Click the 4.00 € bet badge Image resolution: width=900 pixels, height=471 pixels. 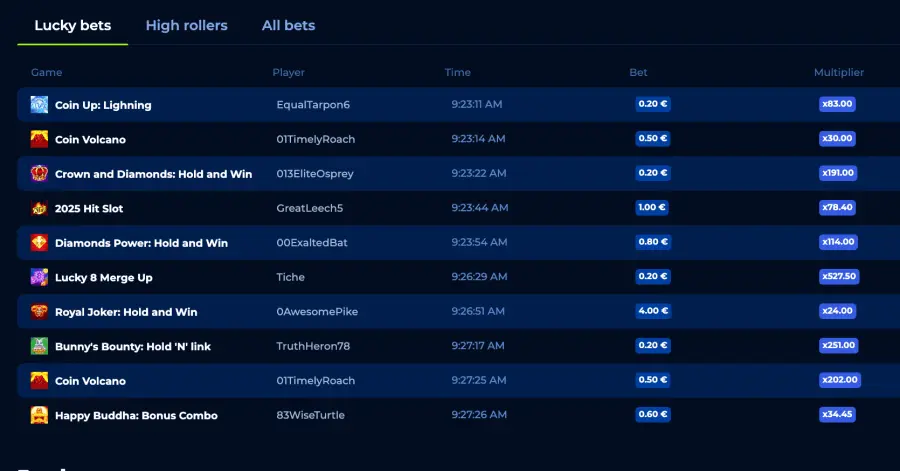653,310
